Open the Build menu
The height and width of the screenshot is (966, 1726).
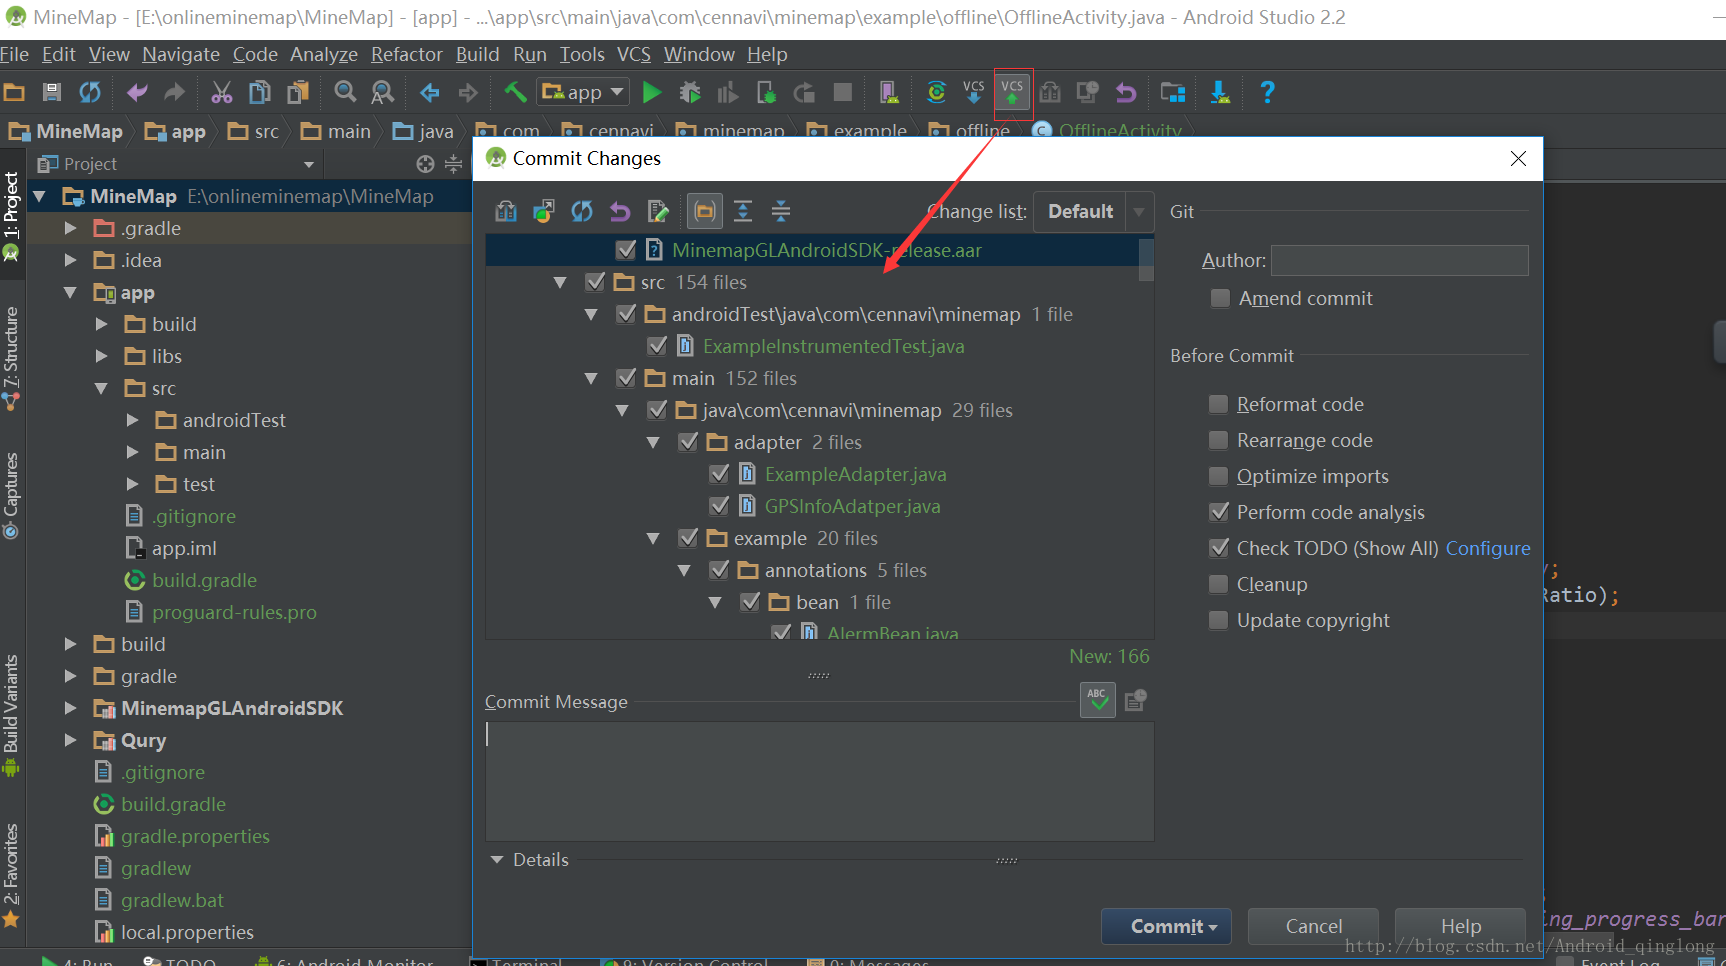coord(477,54)
